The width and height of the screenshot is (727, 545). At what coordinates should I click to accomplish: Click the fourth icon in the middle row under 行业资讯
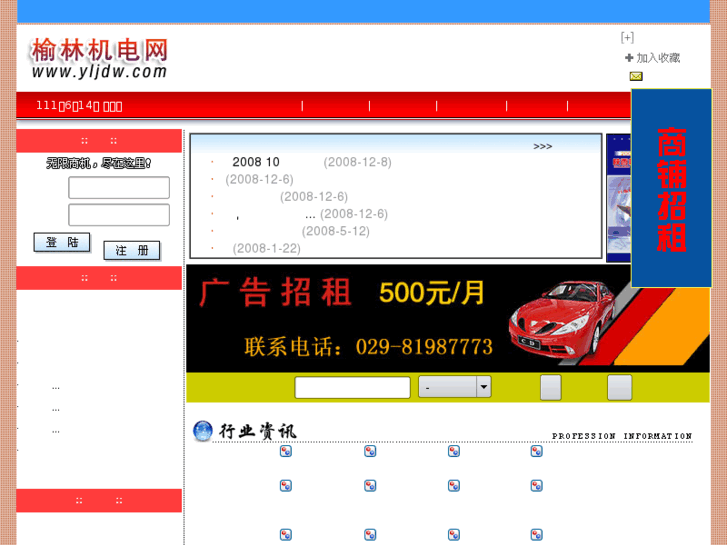[536, 486]
